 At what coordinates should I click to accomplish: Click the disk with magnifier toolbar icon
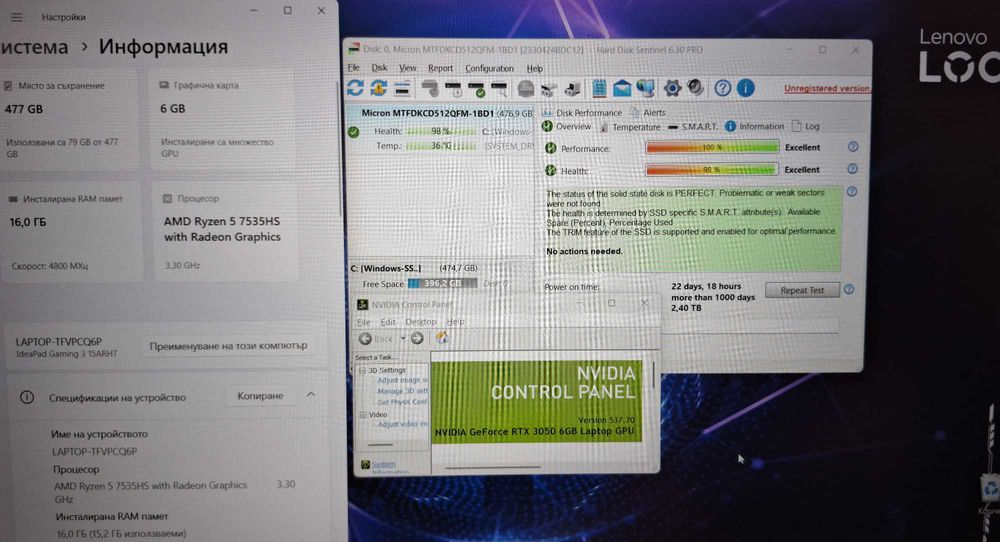(x=499, y=89)
